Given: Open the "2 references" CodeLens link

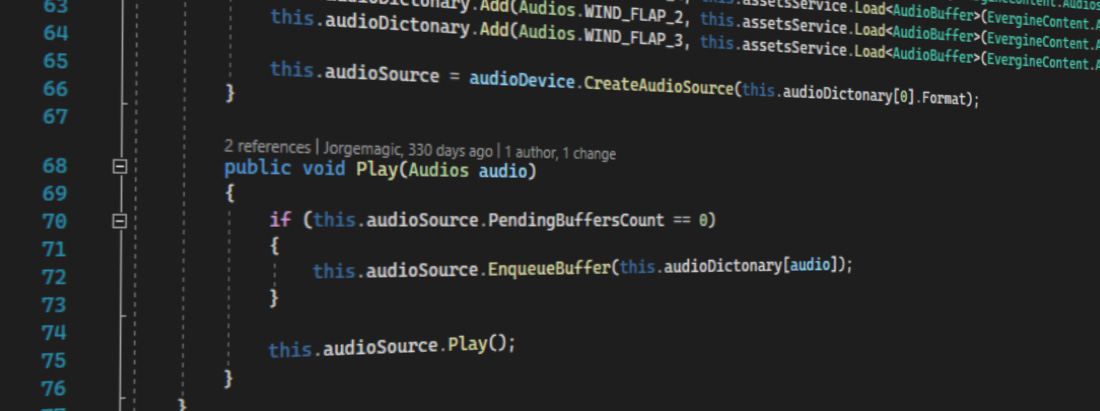Looking at the screenshot, I should [267, 152].
